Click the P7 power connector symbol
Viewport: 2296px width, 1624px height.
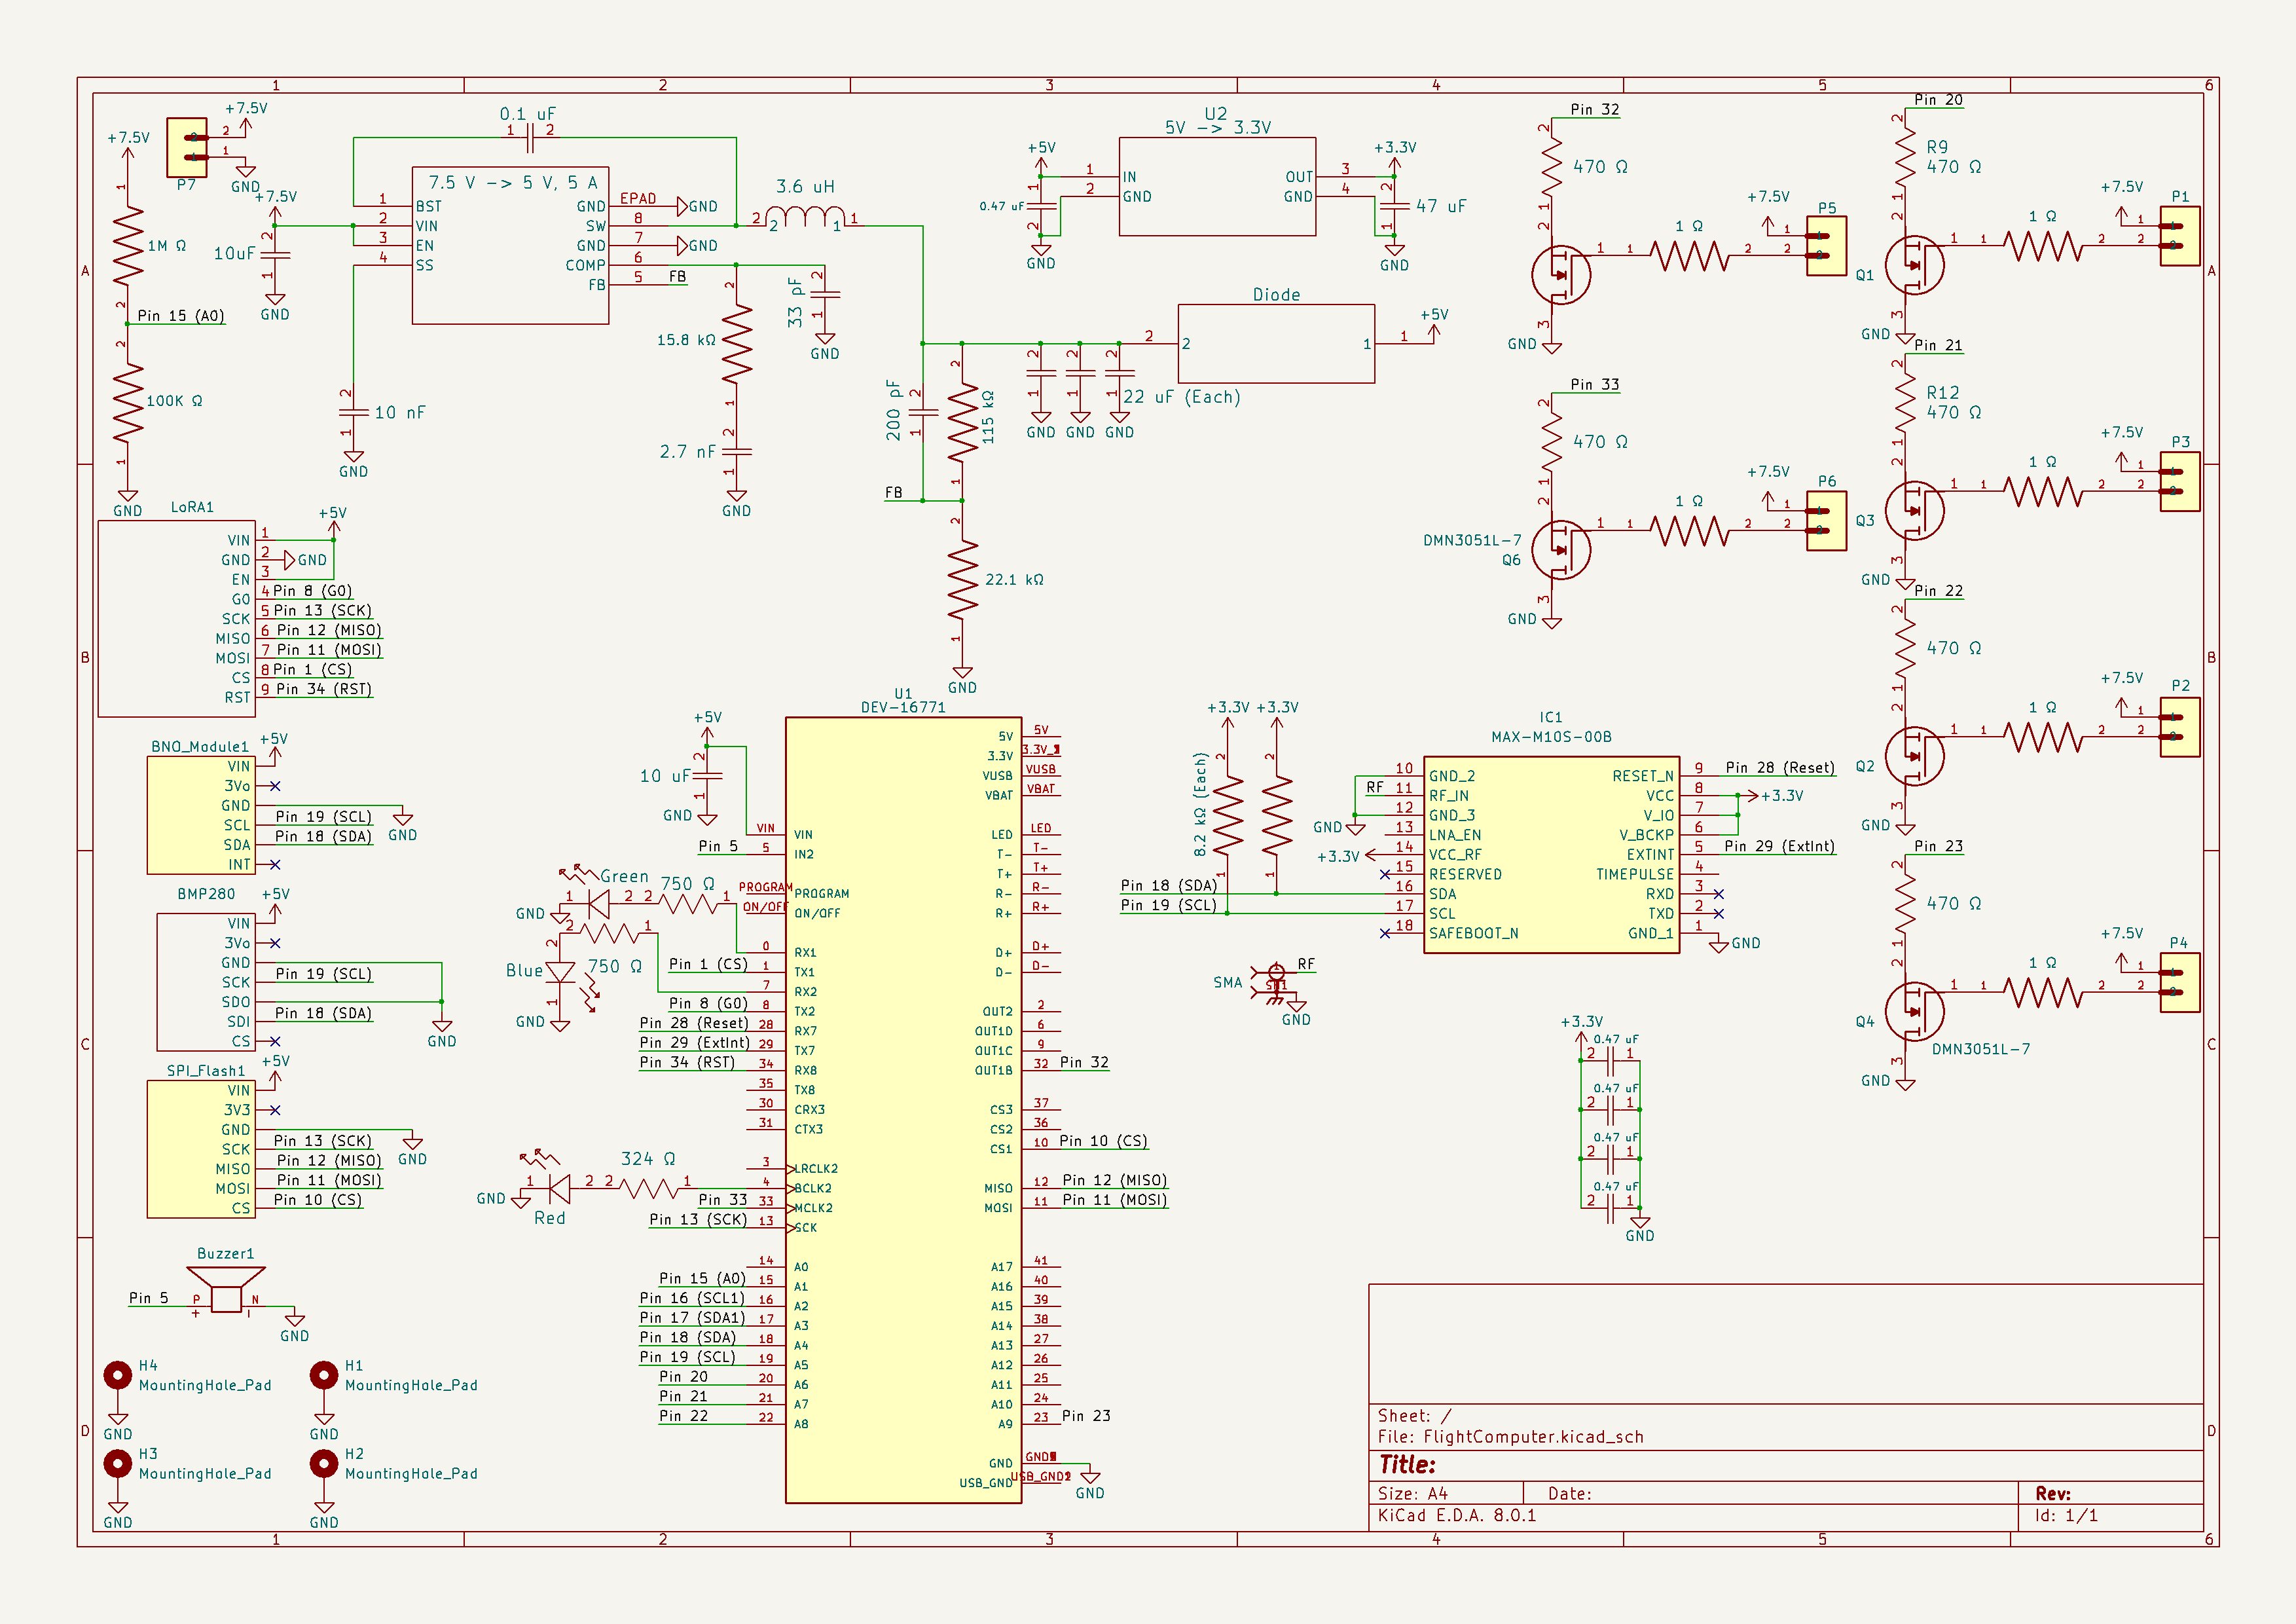(x=187, y=147)
